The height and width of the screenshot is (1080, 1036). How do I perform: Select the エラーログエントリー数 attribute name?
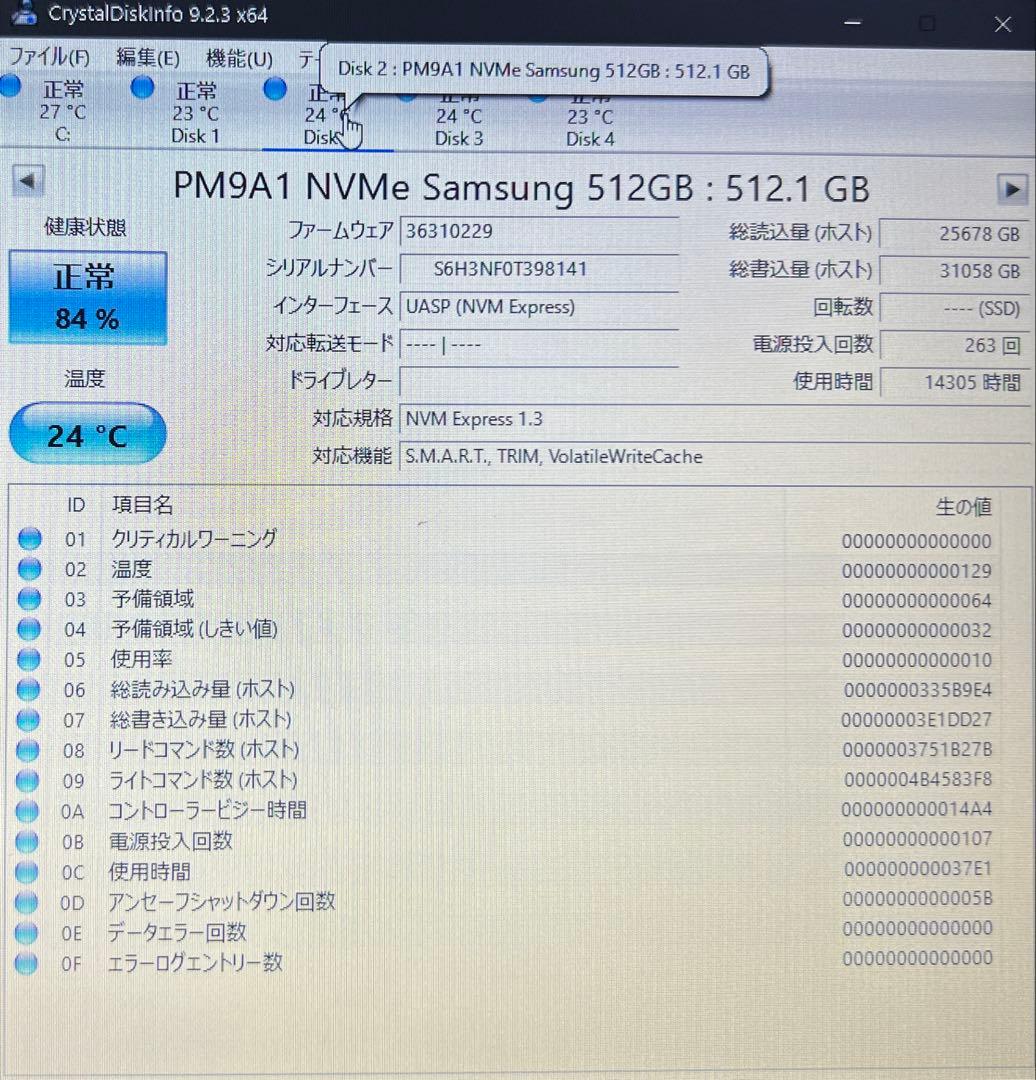(x=195, y=962)
